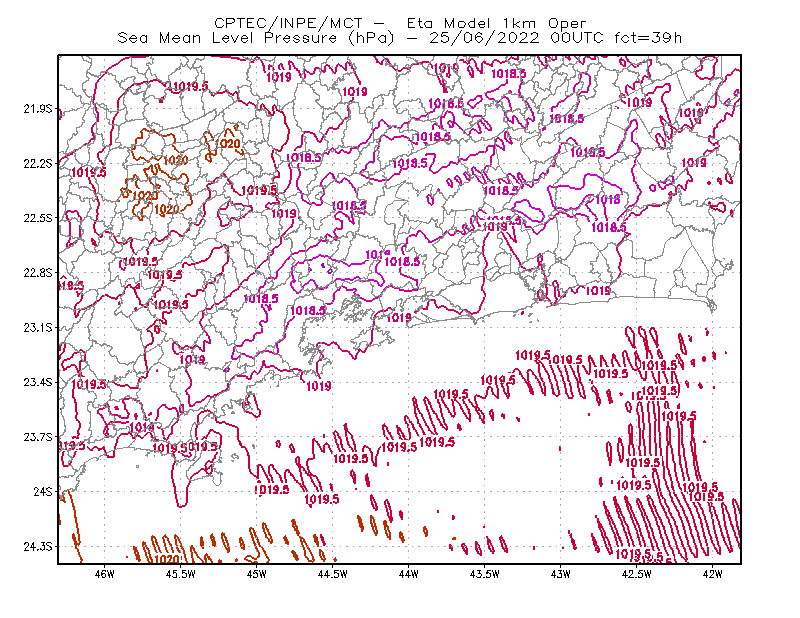Select the '23.7S' latitude label
Viewport: 800px width, 618px height.
[38, 437]
